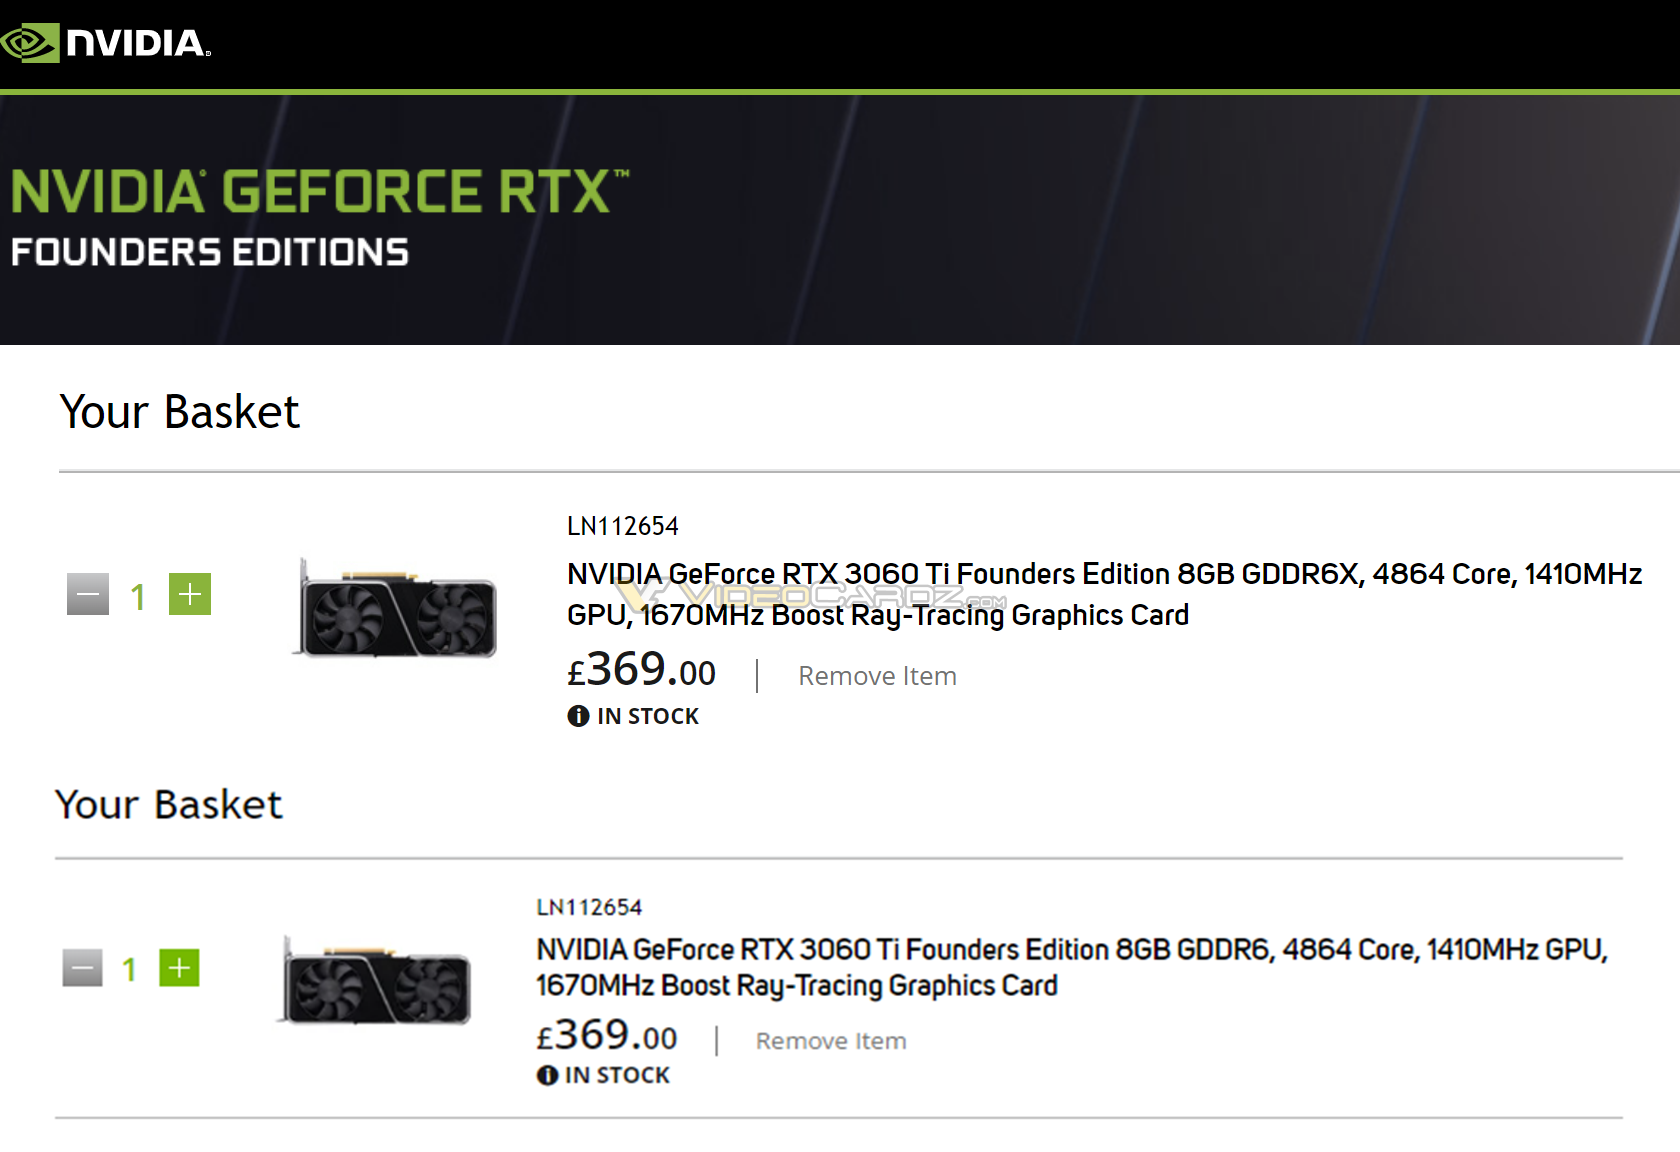
Task: Select the LN112654 product code of first item
Action: pyautogui.click(x=622, y=526)
